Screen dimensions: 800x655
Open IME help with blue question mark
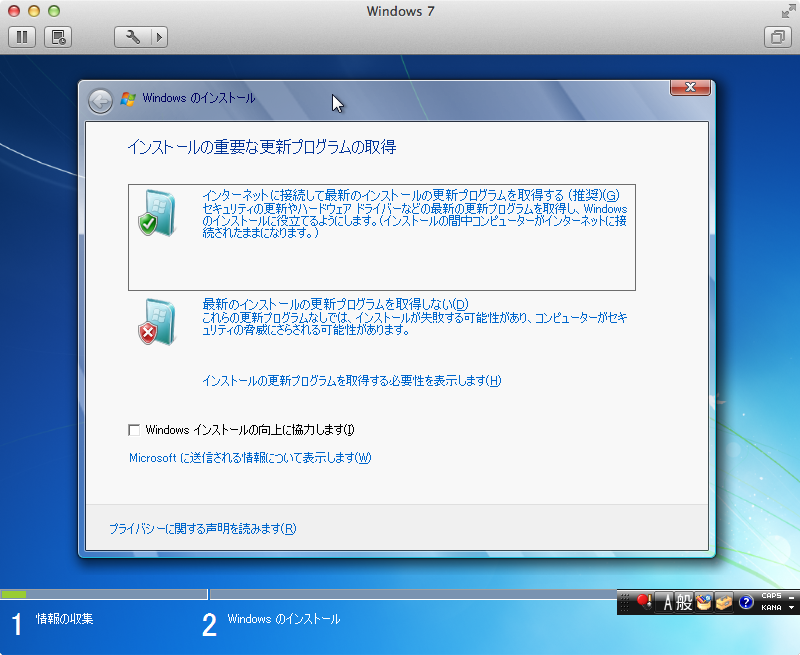pyautogui.click(x=745, y=602)
